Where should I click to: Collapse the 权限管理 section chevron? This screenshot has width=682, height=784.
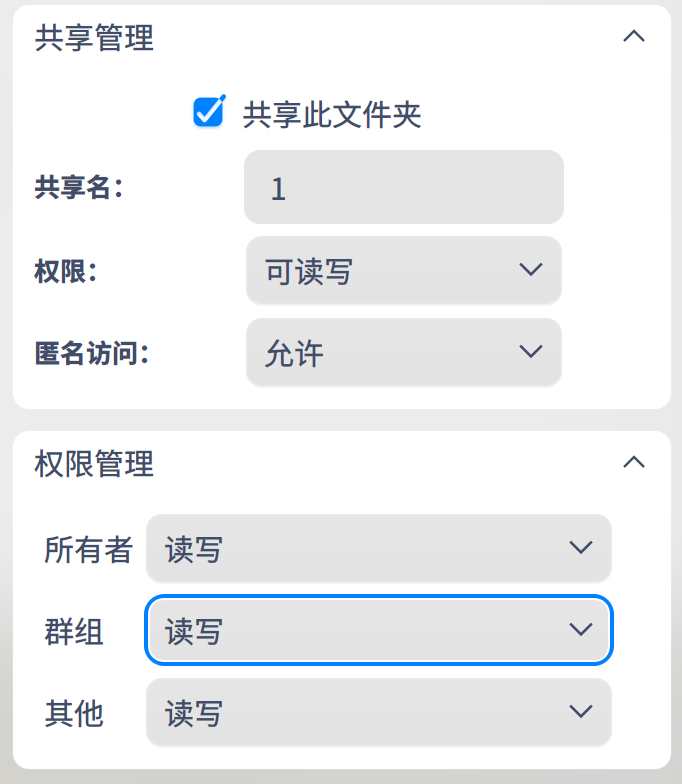[633, 462]
